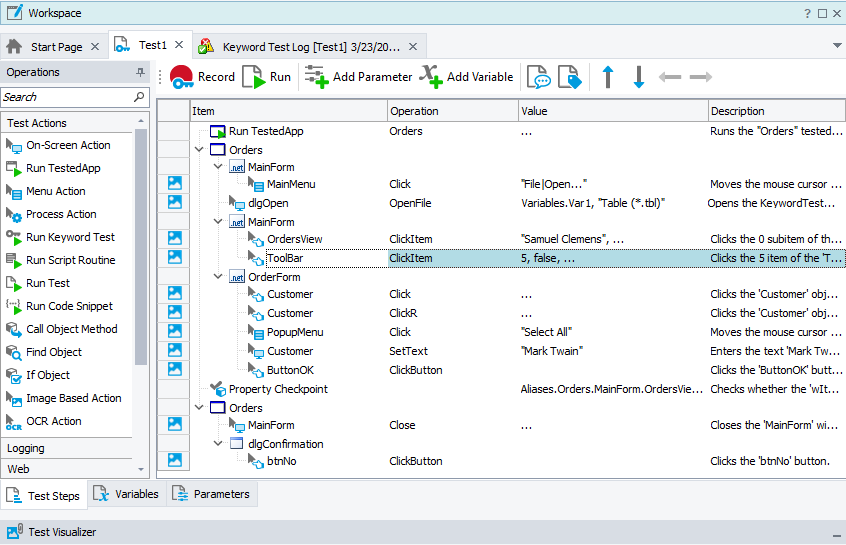The width and height of the screenshot is (846, 545).
Task: Select OCR Action from operations list
Action: coord(54,421)
